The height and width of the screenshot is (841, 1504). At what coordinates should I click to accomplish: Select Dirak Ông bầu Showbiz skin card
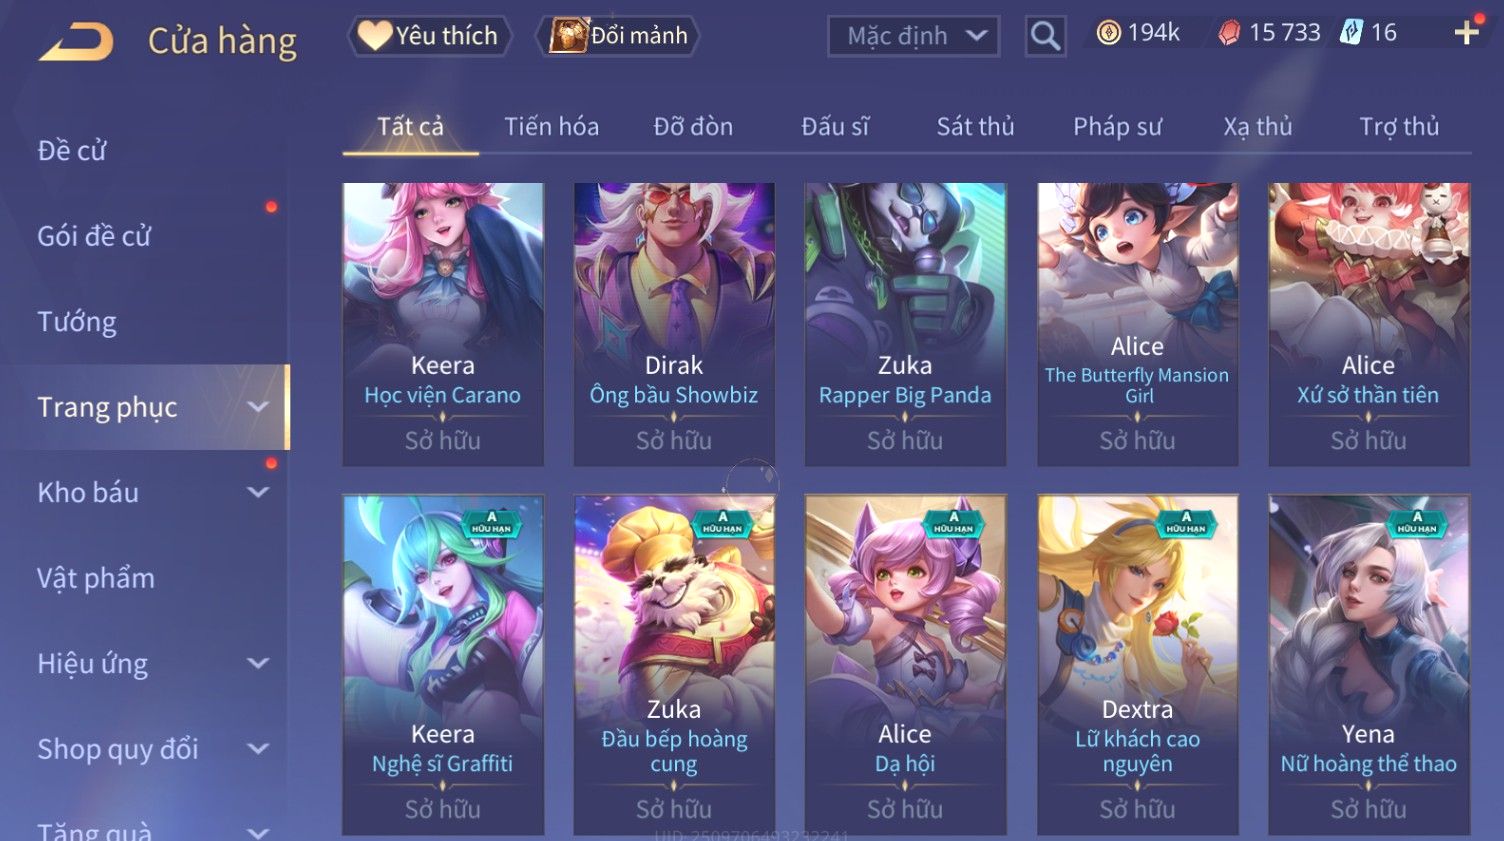pyautogui.click(x=674, y=324)
